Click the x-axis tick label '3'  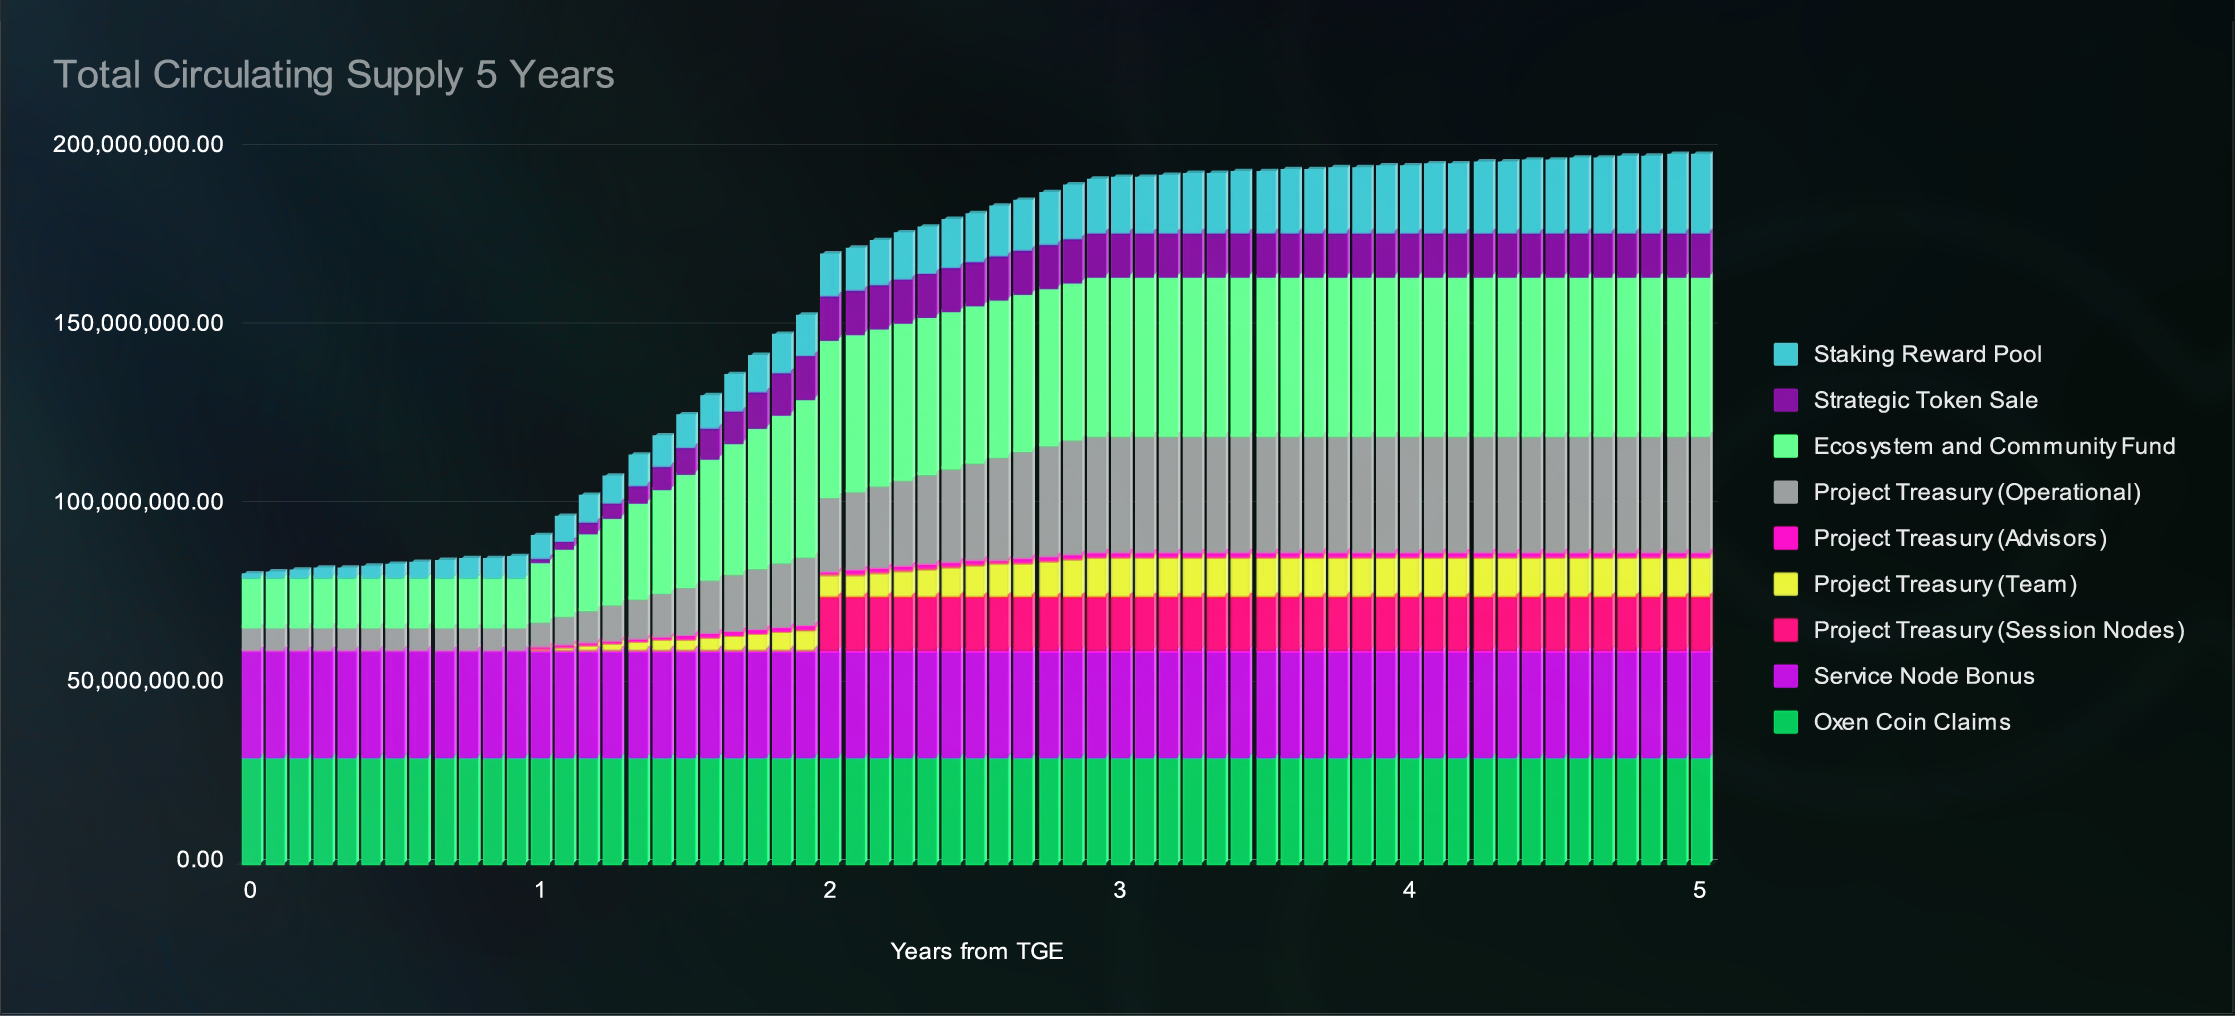coord(1119,890)
